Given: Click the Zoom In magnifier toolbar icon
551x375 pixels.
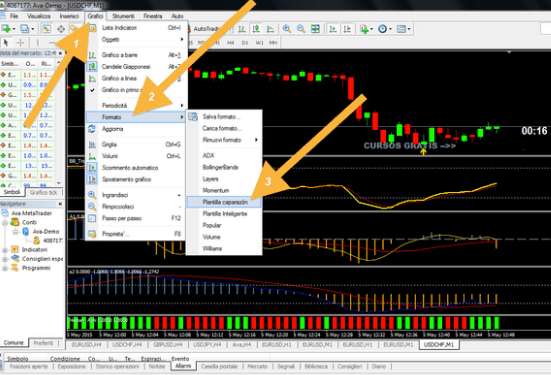Looking at the screenshot, I should pos(287,29).
